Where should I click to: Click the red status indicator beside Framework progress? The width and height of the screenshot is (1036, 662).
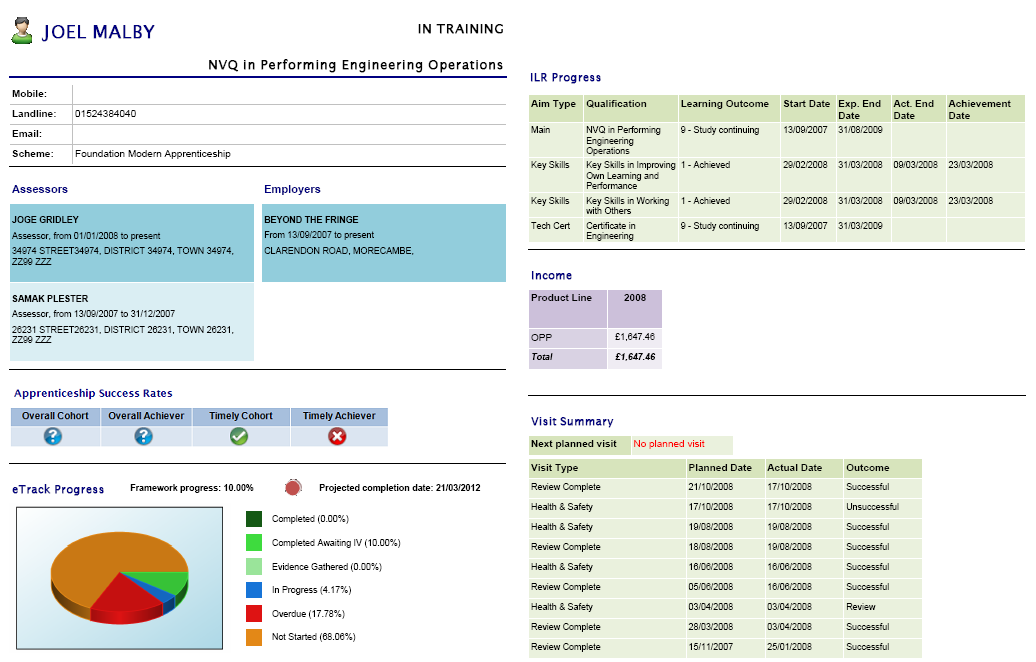coord(293,488)
